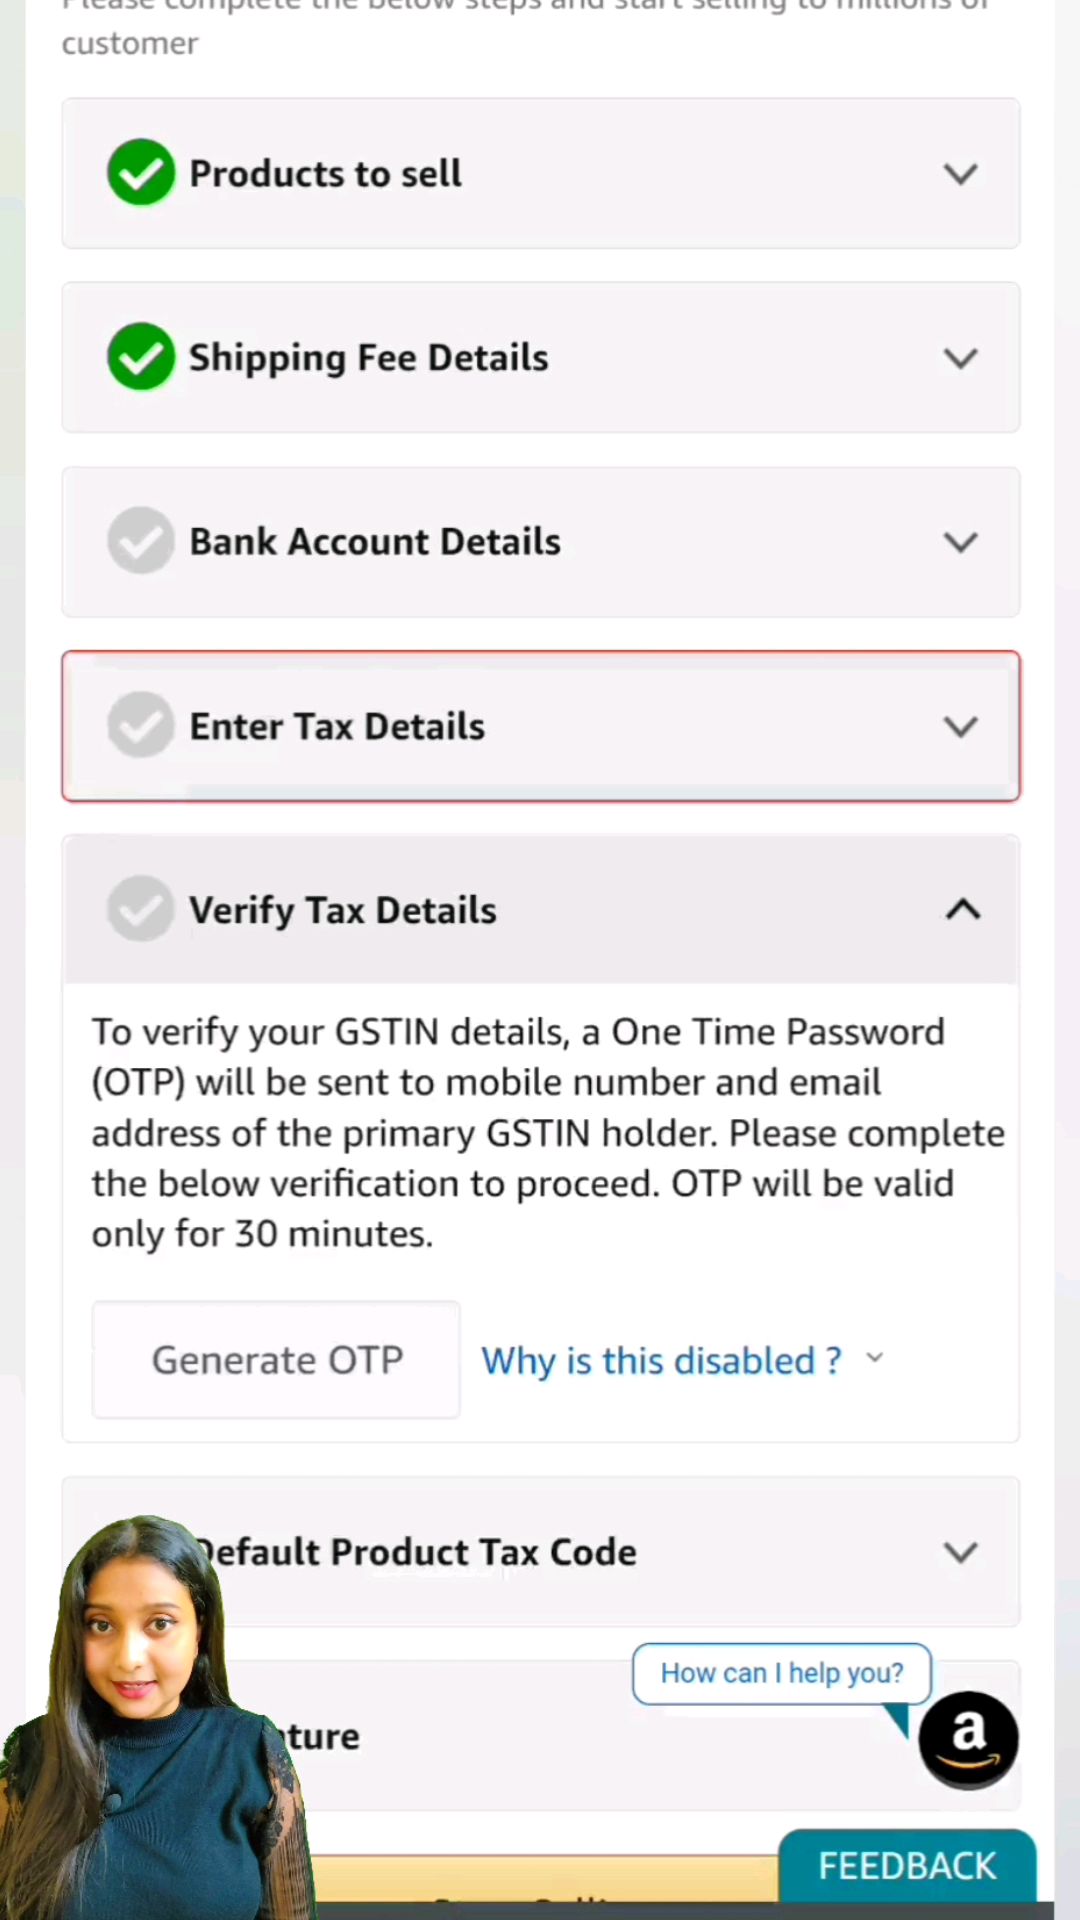Open the FEEDBACK tab

coord(907,1865)
